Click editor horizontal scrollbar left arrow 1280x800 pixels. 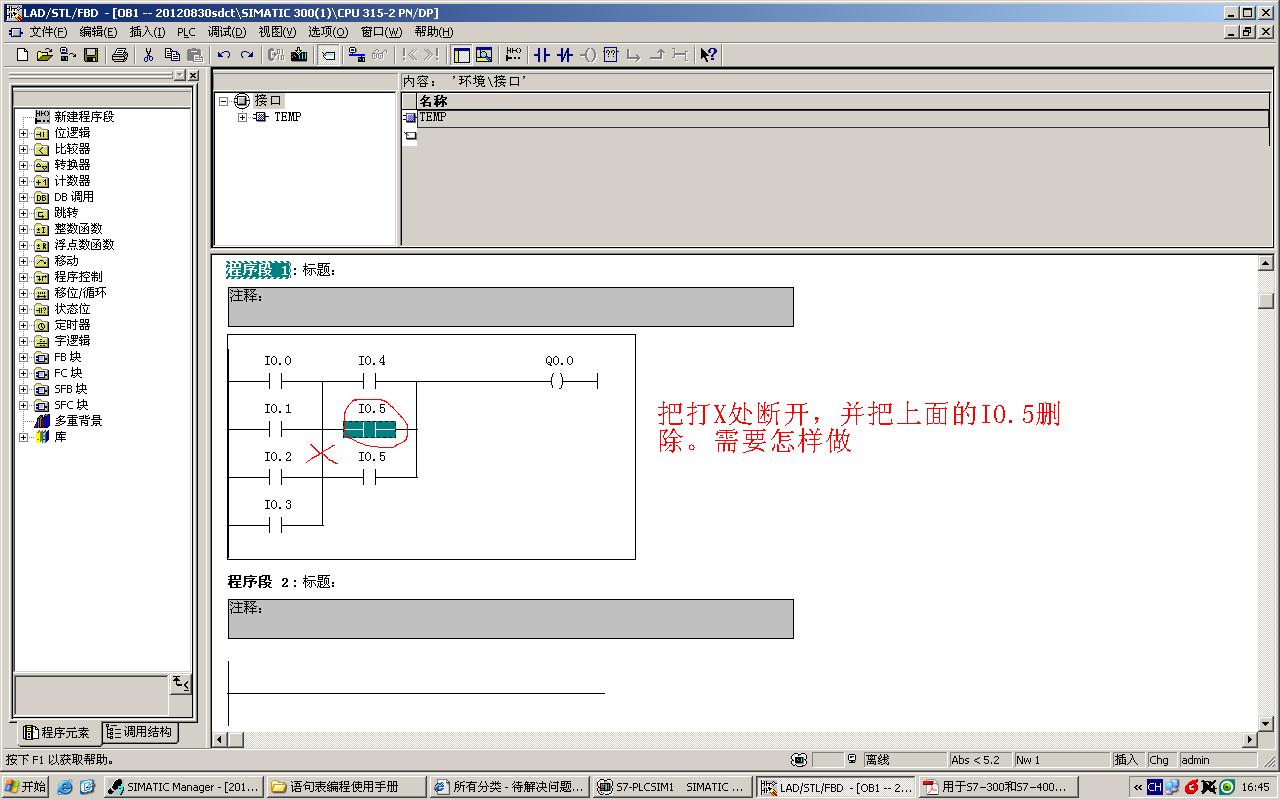pyautogui.click(x=221, y=740)
